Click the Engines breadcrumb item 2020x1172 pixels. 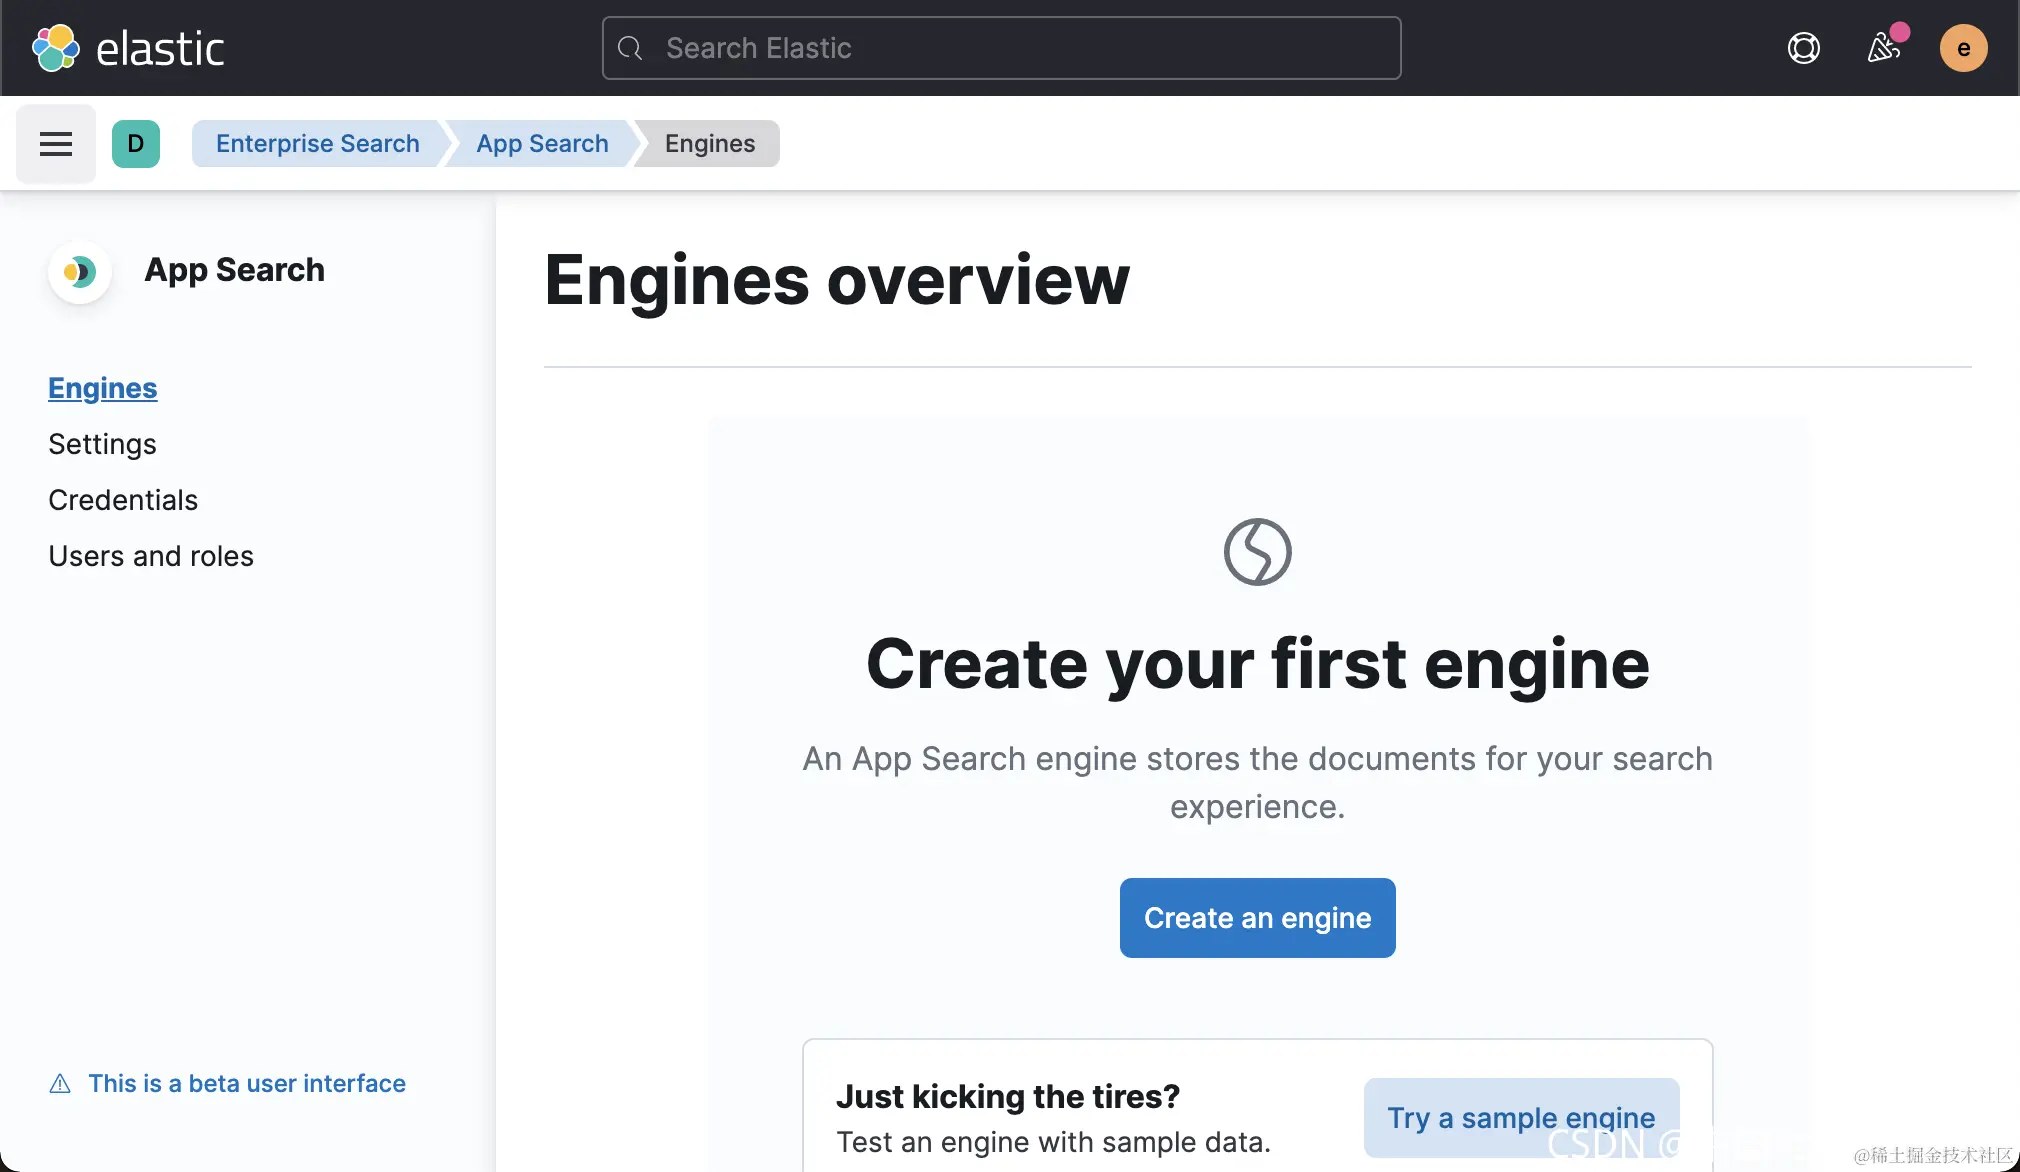pos(710,144)
